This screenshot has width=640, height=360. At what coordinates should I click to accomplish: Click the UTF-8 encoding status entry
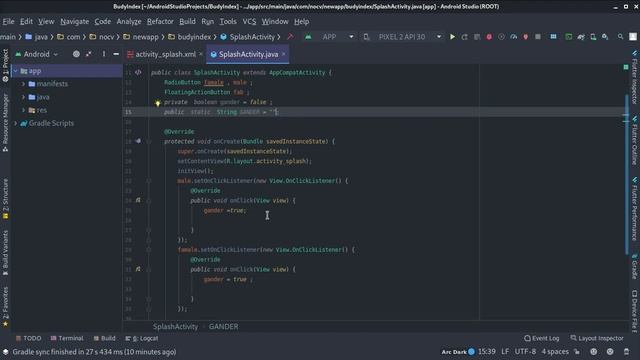coord(525,351)
